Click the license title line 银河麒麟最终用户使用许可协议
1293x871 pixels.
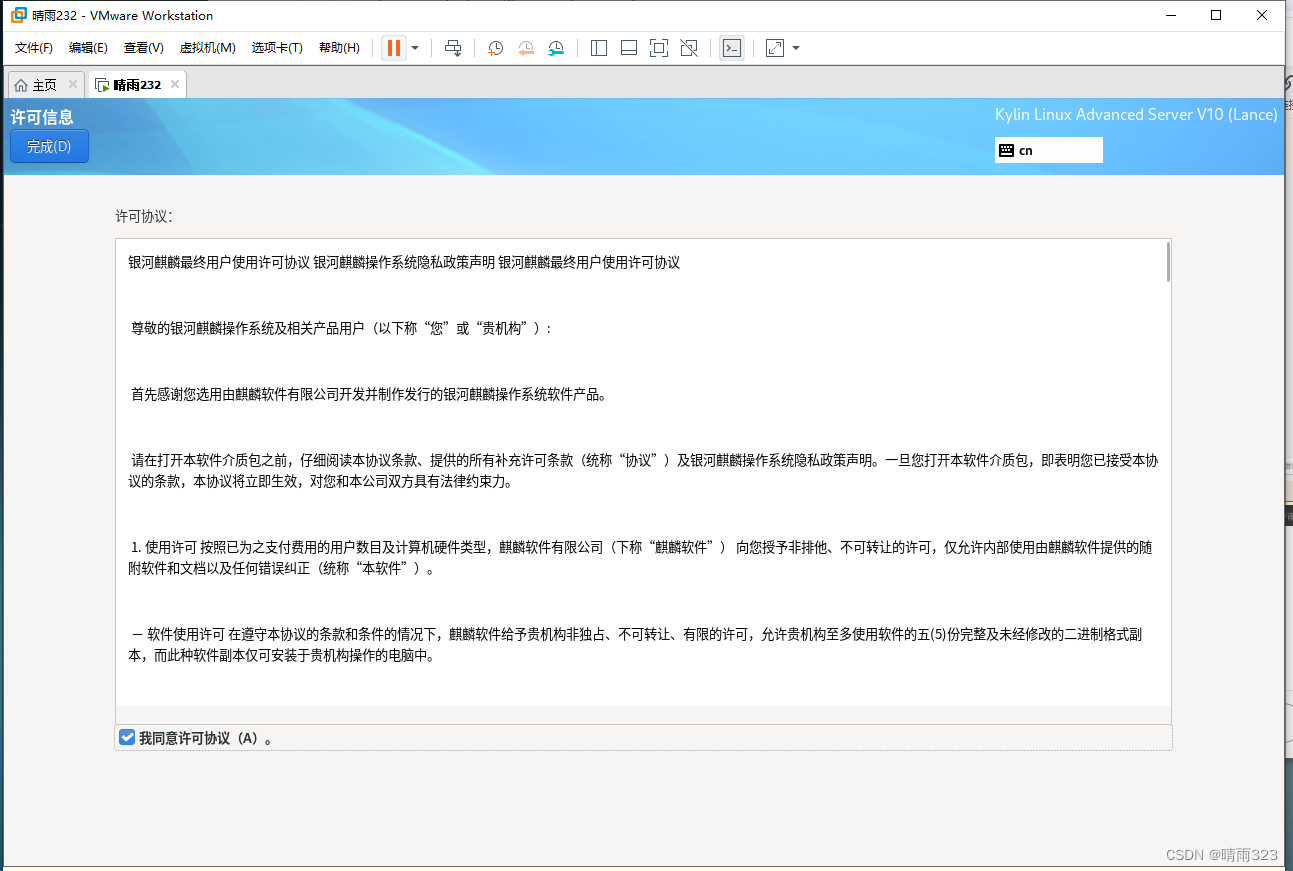coord(404,262)
